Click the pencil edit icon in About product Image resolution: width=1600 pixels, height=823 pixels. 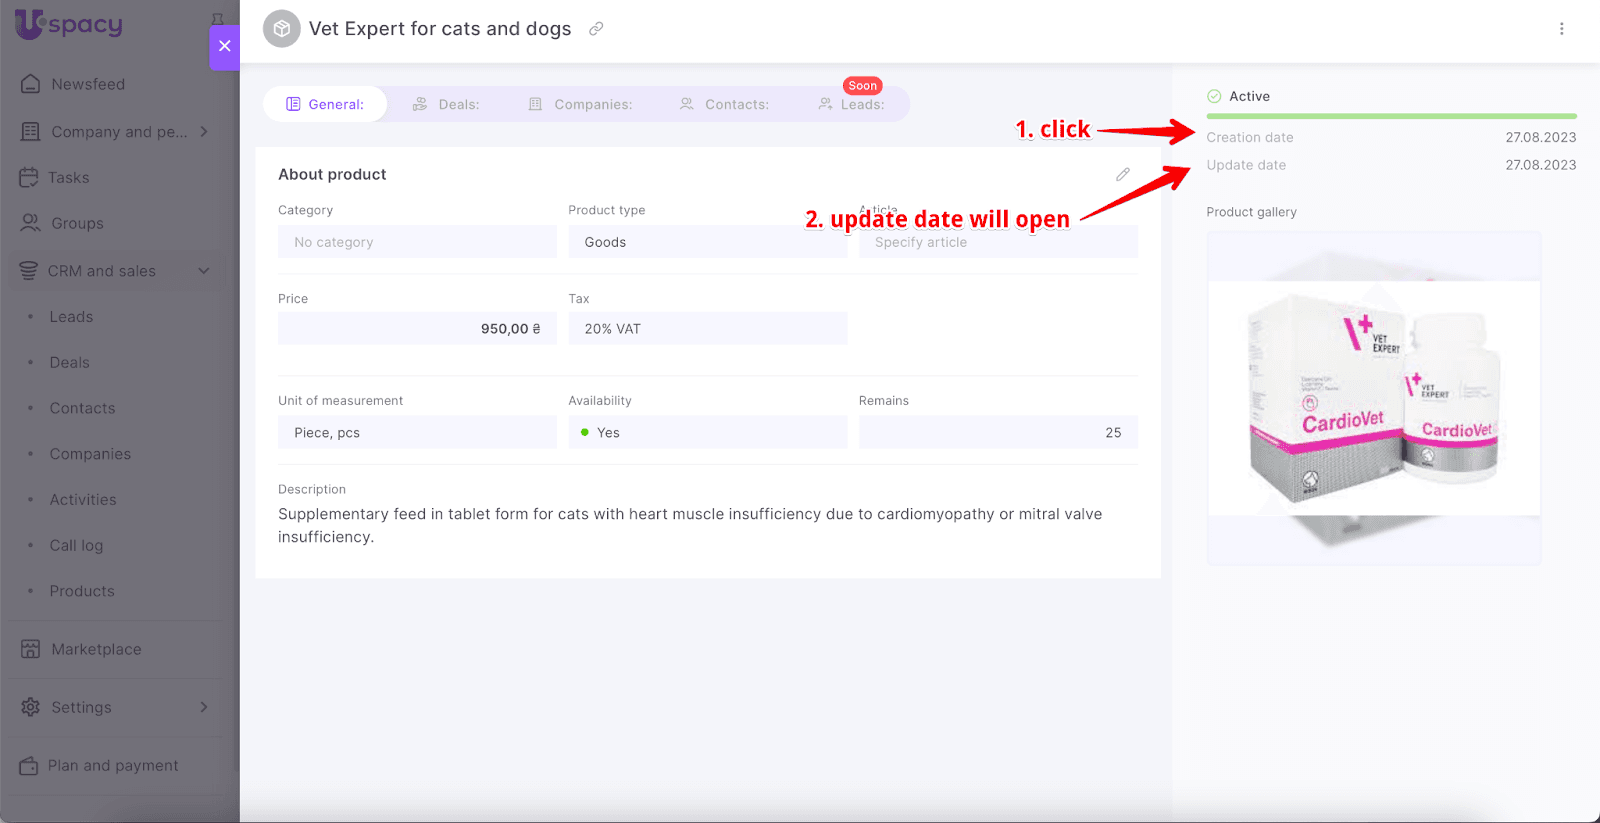[x=1123, y=174]
